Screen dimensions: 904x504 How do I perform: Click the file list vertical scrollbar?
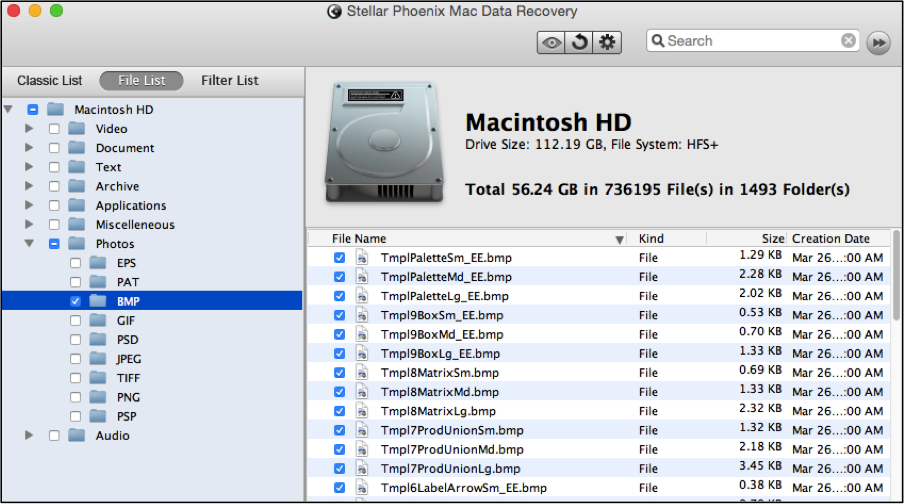tap(897, 276)
